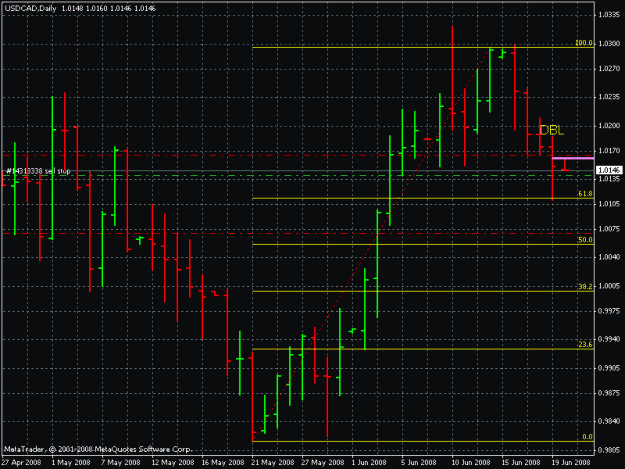Click the 0.9875 price axis label
The width and height of the screenshot is (625, 469).
(x=609, y=393)
